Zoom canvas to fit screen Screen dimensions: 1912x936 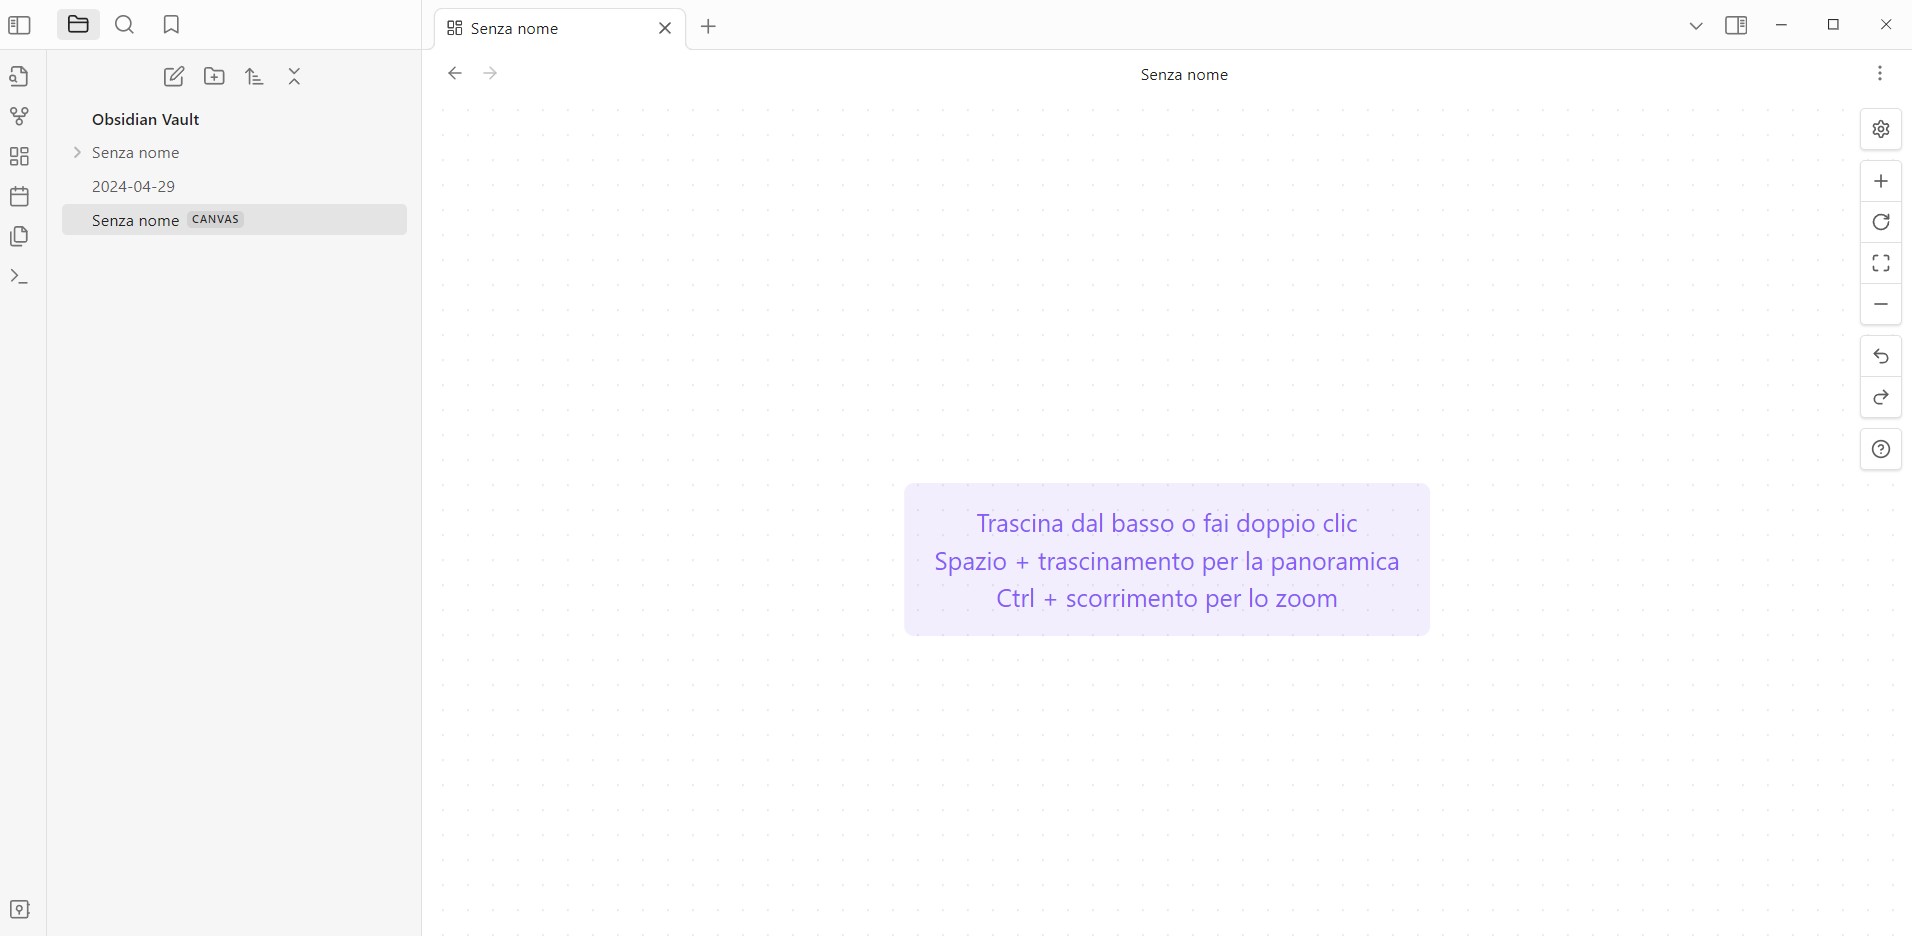(x=1880, y=263)
